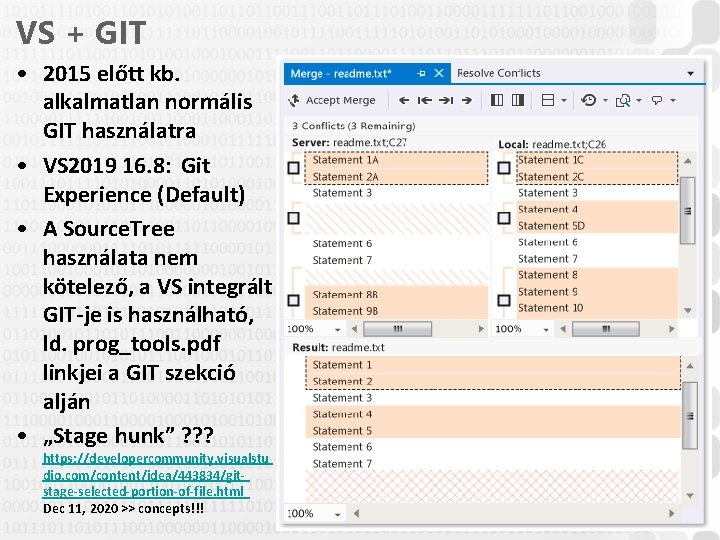Check Server Statement 1A conflict checkbox
Screen dimensions: 720x540
pos(293,168)
